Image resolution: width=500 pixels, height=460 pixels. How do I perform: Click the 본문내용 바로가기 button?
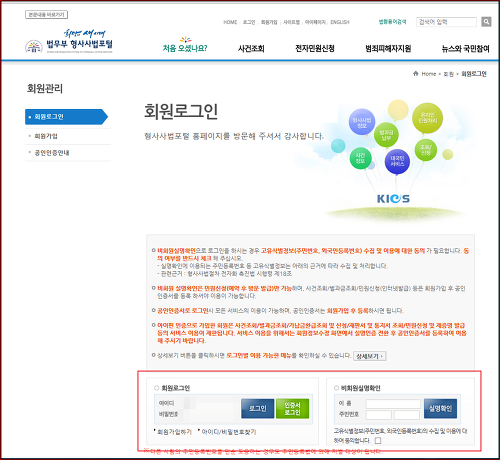47,15
